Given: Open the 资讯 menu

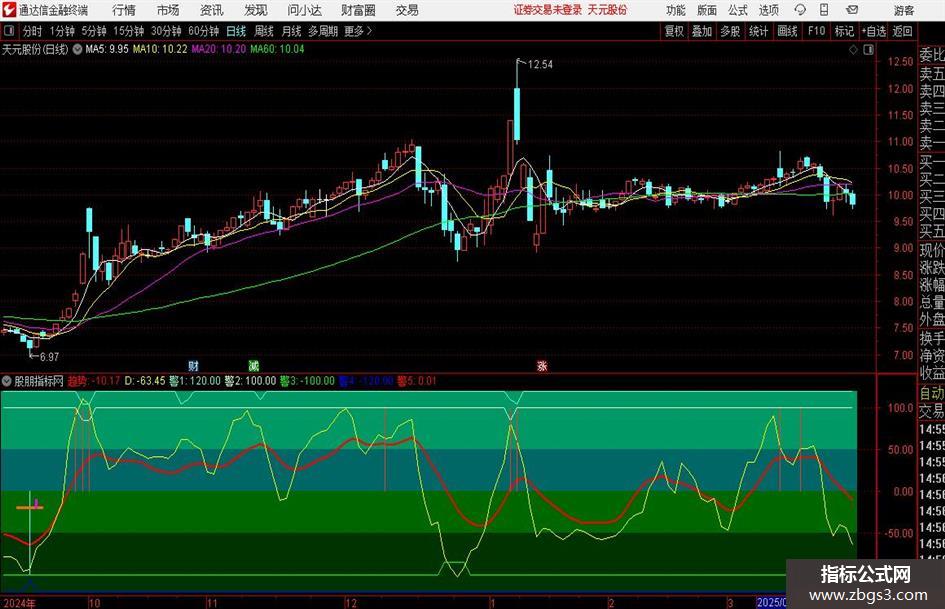Looking at the screenshot, I should pyautogui.click(x=212, y=10).
